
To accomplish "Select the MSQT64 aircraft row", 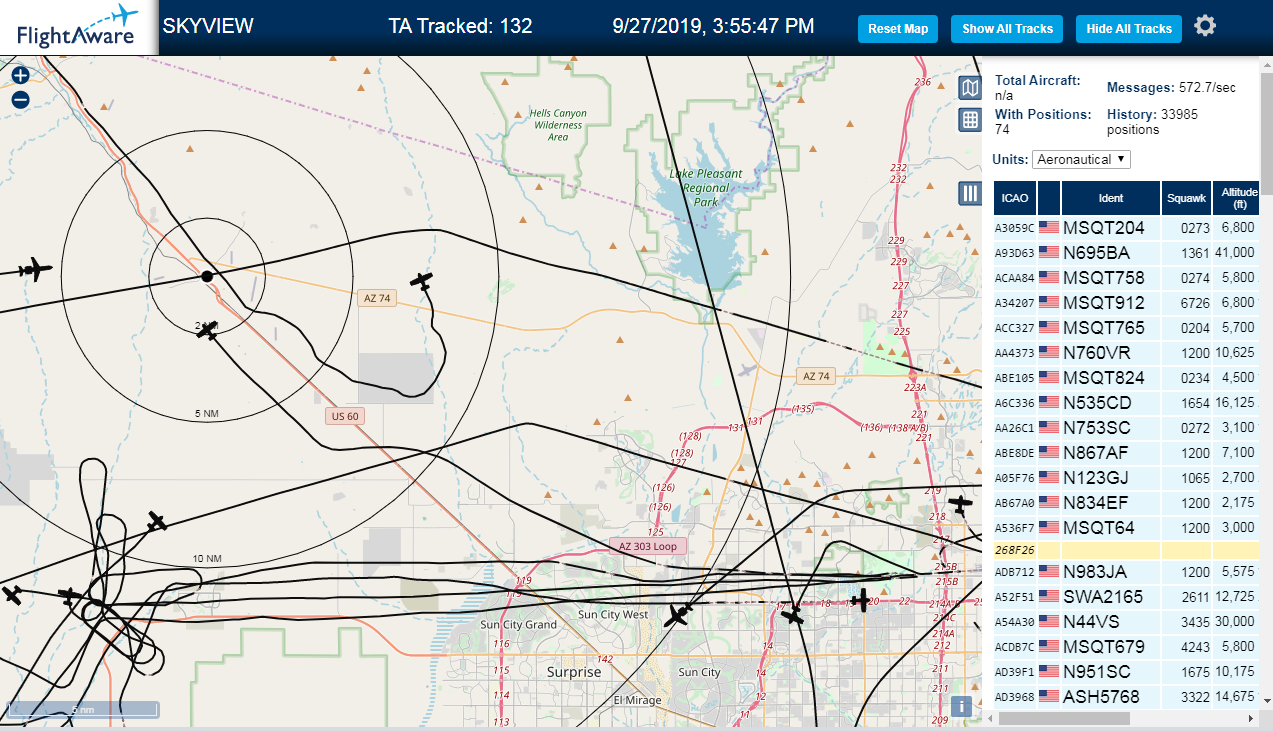I will click(1127, 527).
